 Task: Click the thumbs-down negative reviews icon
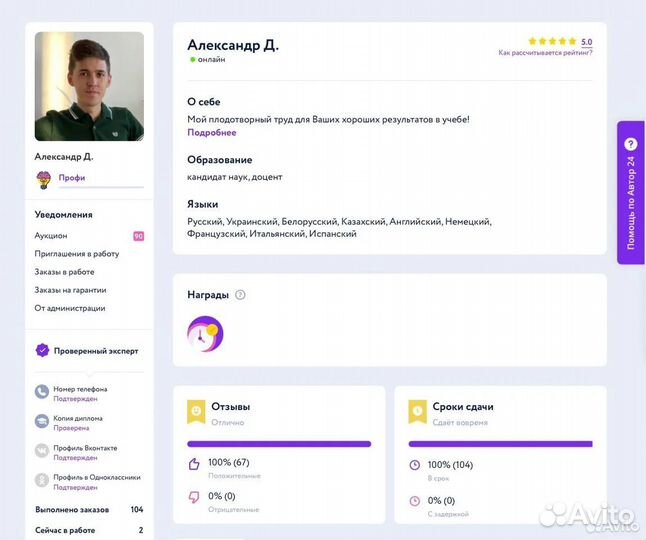[x=194, y=497]
